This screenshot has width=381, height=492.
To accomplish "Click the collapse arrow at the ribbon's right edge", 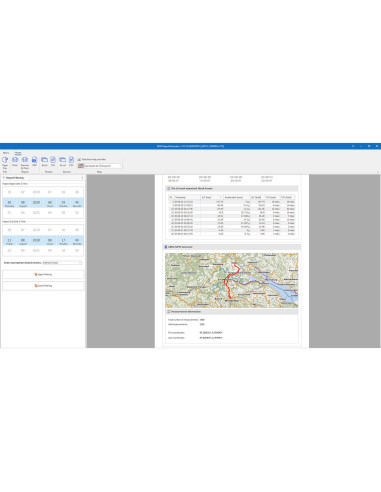I will point(378,172).
